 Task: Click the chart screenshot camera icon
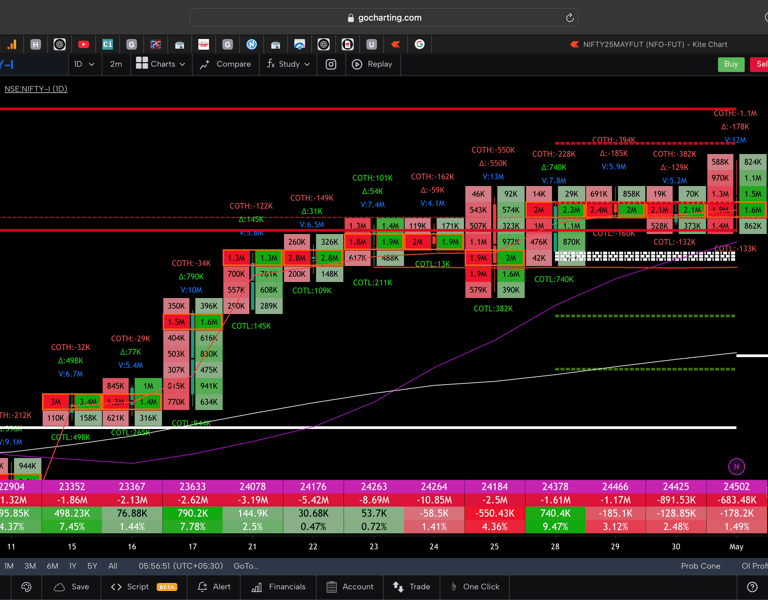[331, 64]
